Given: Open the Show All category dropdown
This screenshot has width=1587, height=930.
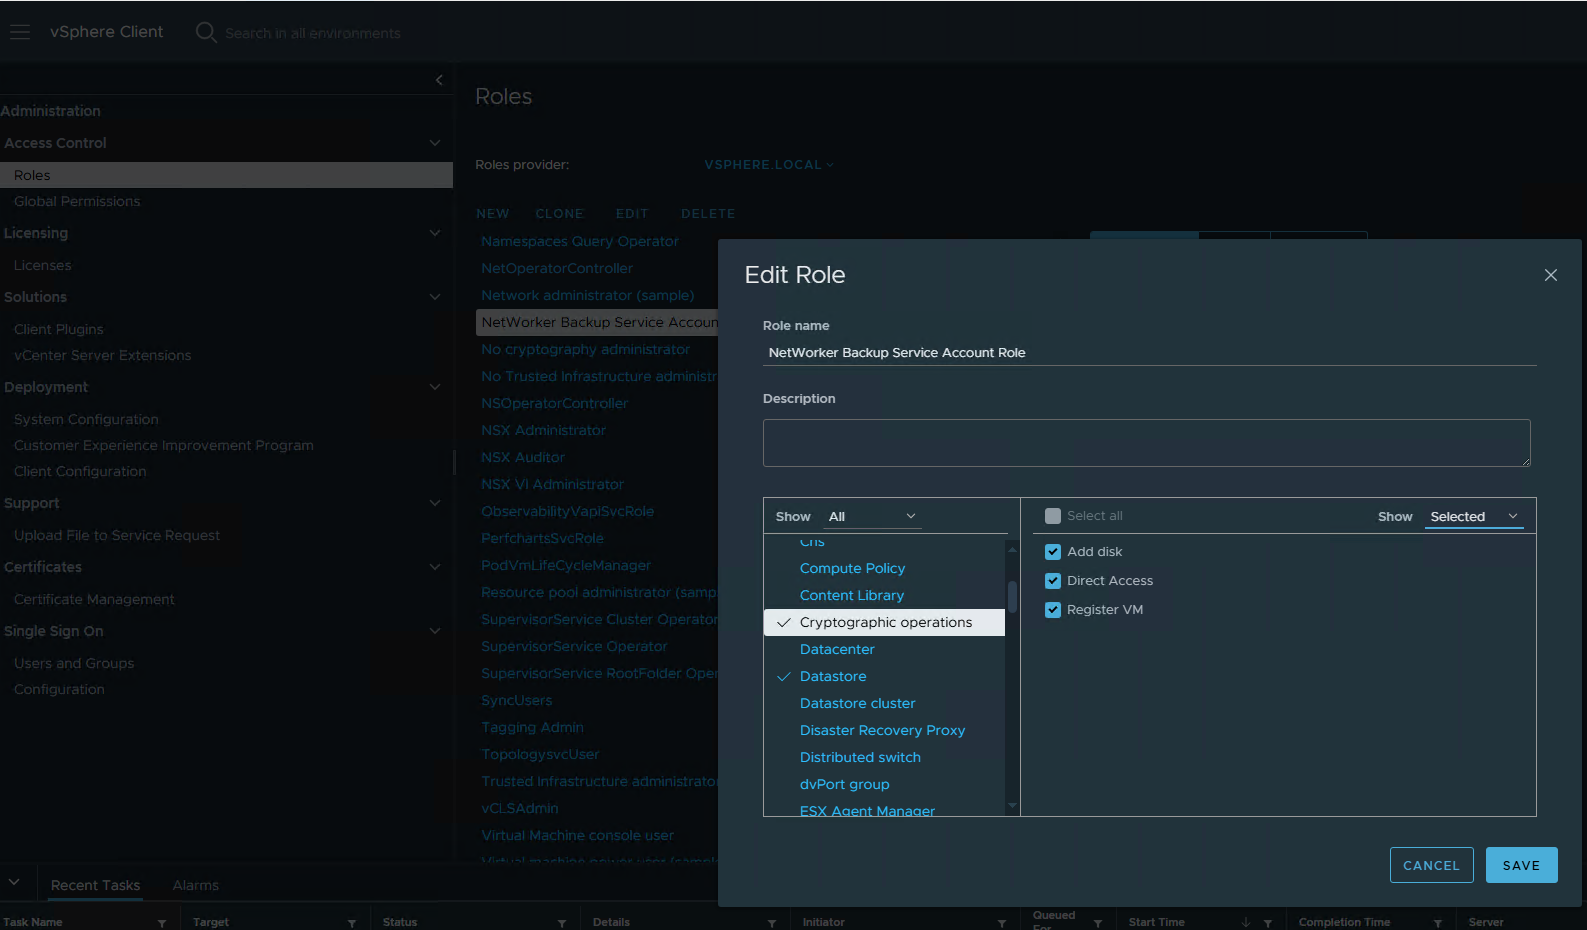Looking at the screenshot, I should 872,517.
